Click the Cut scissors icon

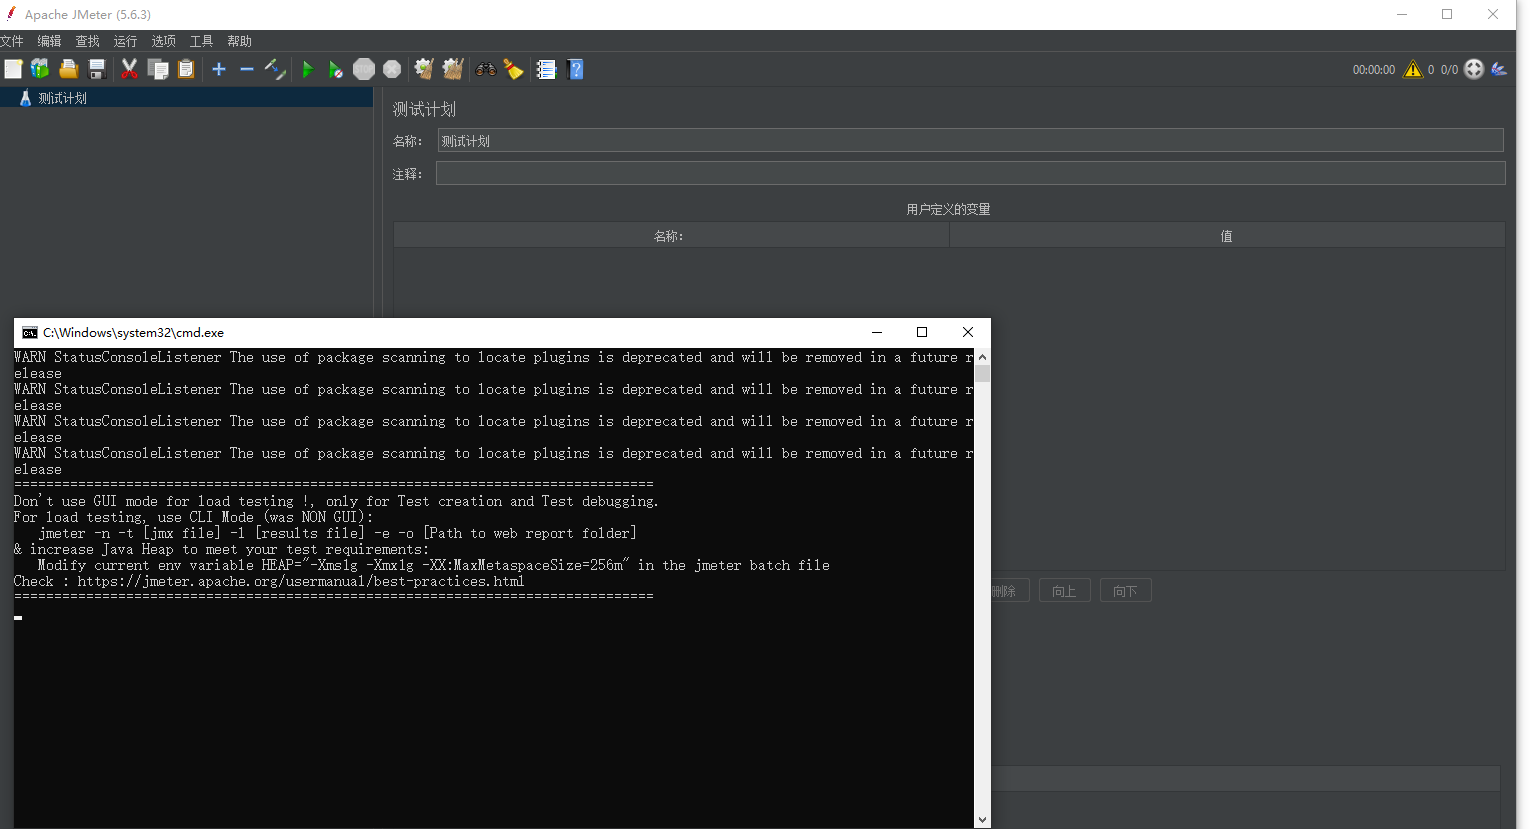coord(129,69)
